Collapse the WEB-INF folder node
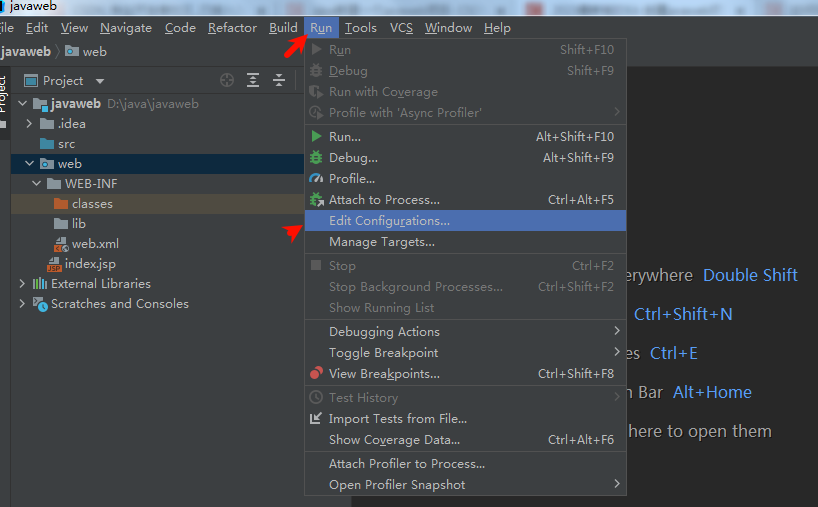 coord(37,183)
